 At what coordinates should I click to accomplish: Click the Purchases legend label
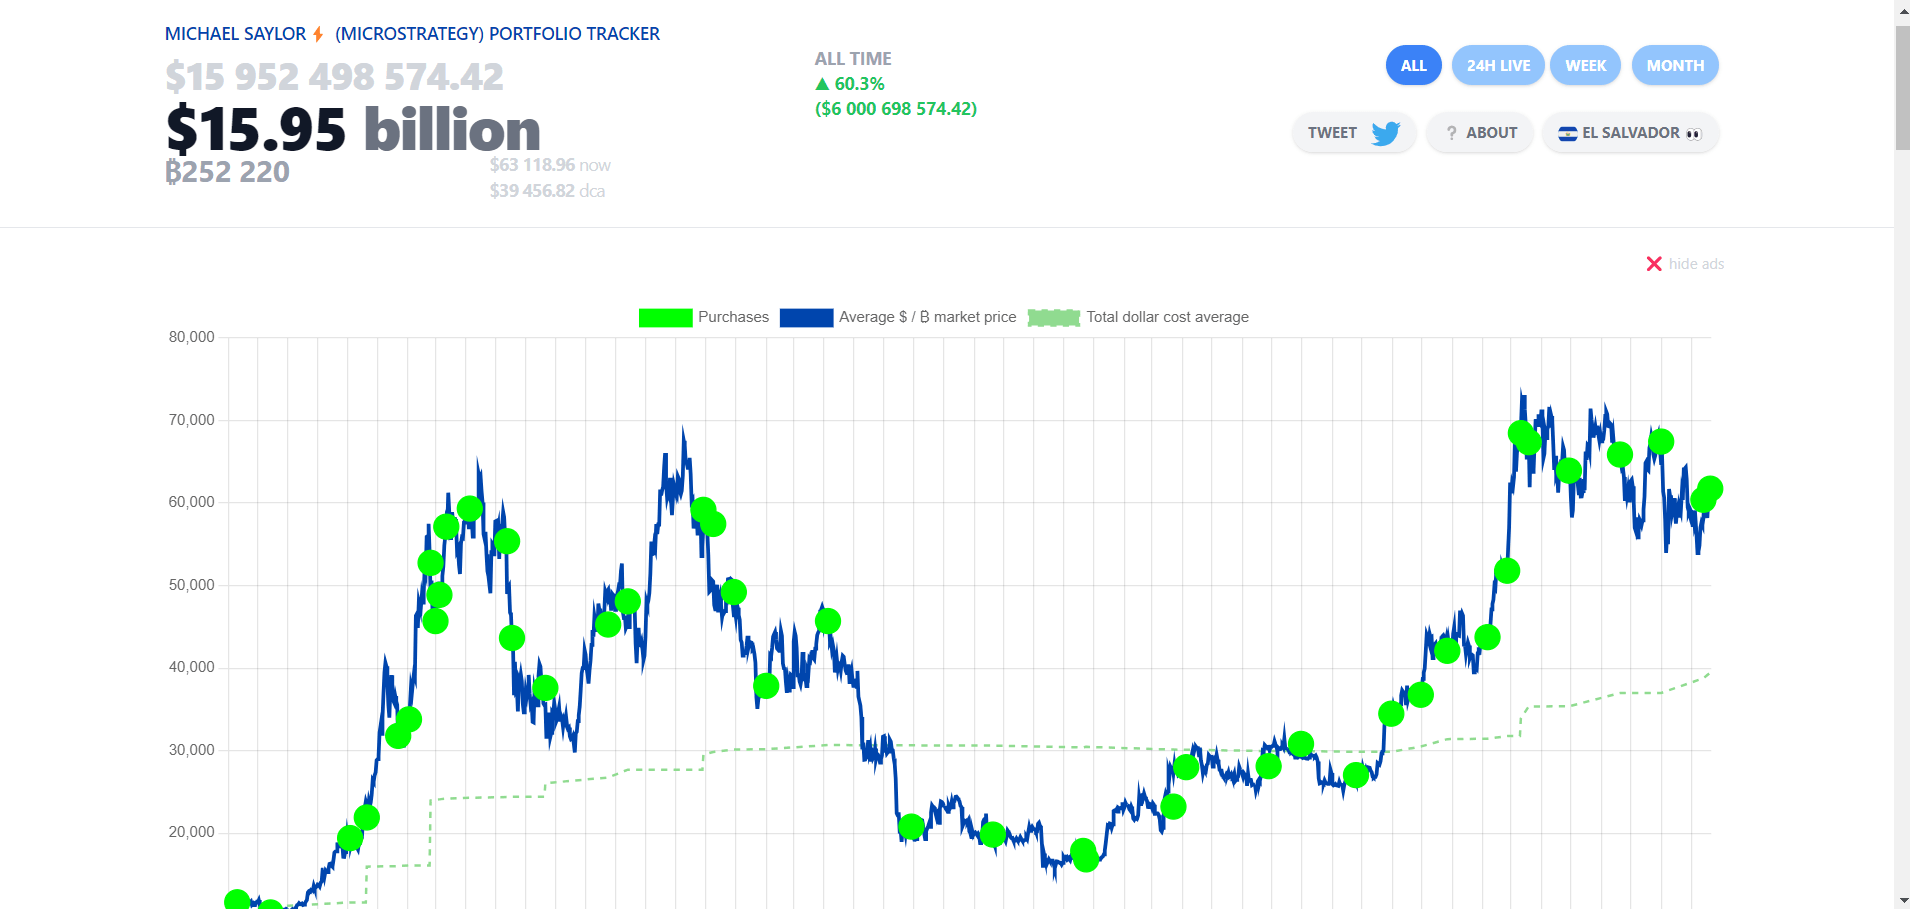pos(733,317)
